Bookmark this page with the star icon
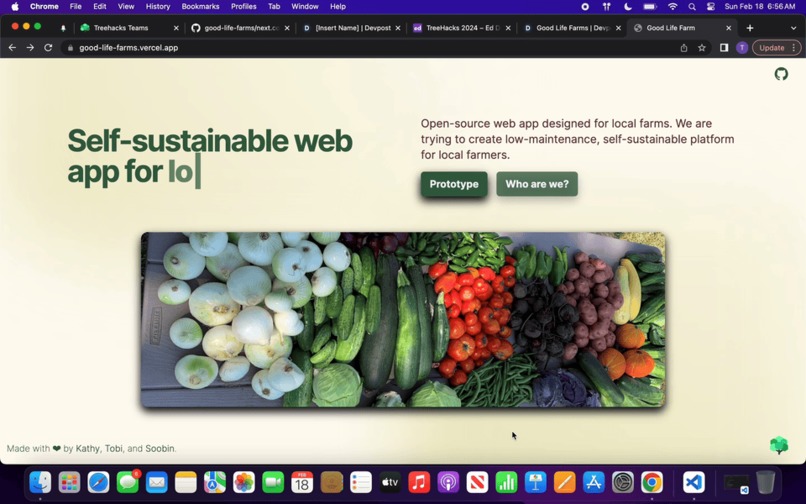The image size is (806, 504). (x=702, y=48)
